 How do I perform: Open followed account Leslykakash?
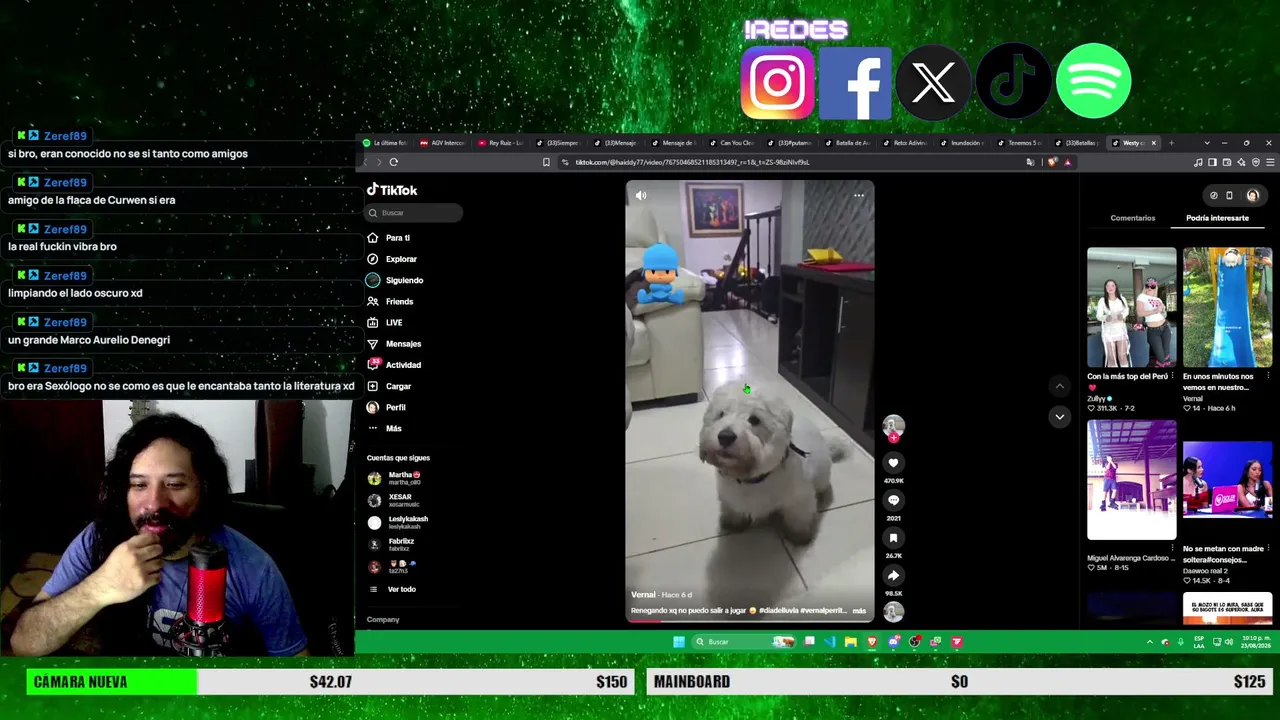click(x=398, y=522)
